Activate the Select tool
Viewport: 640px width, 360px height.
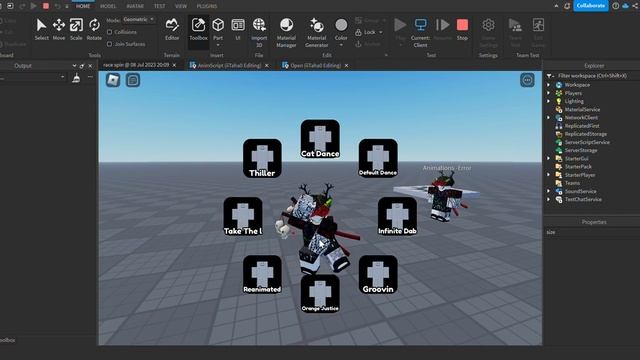click(41, 29)
